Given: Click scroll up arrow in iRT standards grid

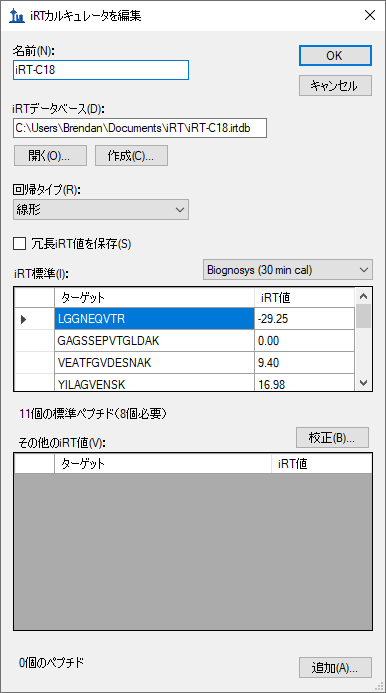Looking at the screenshot, I should [364, 296].
